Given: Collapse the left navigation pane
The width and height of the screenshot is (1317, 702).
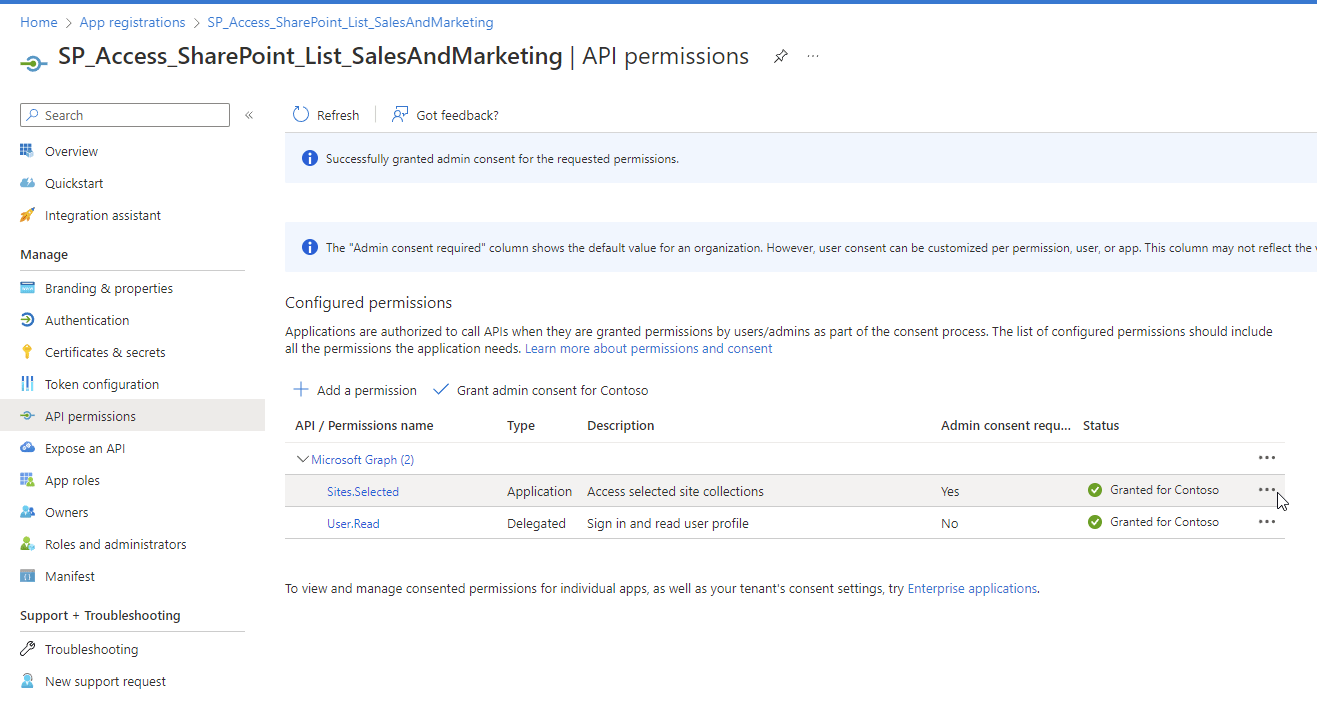Looking at the screenshot, I should tap(249, 114).
